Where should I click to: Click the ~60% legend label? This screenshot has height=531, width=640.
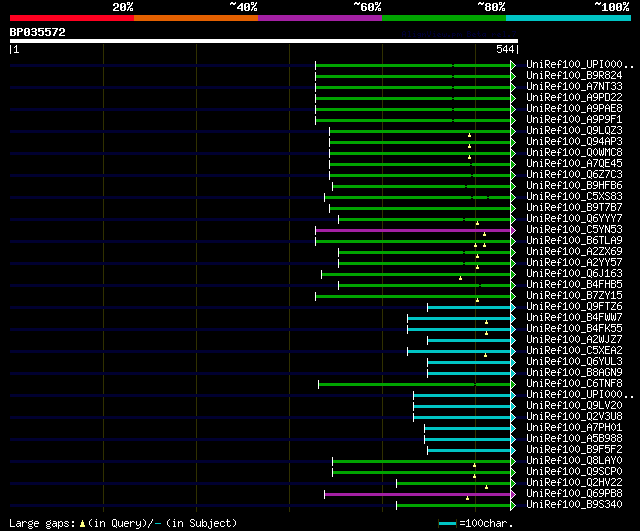coord(367,7)
